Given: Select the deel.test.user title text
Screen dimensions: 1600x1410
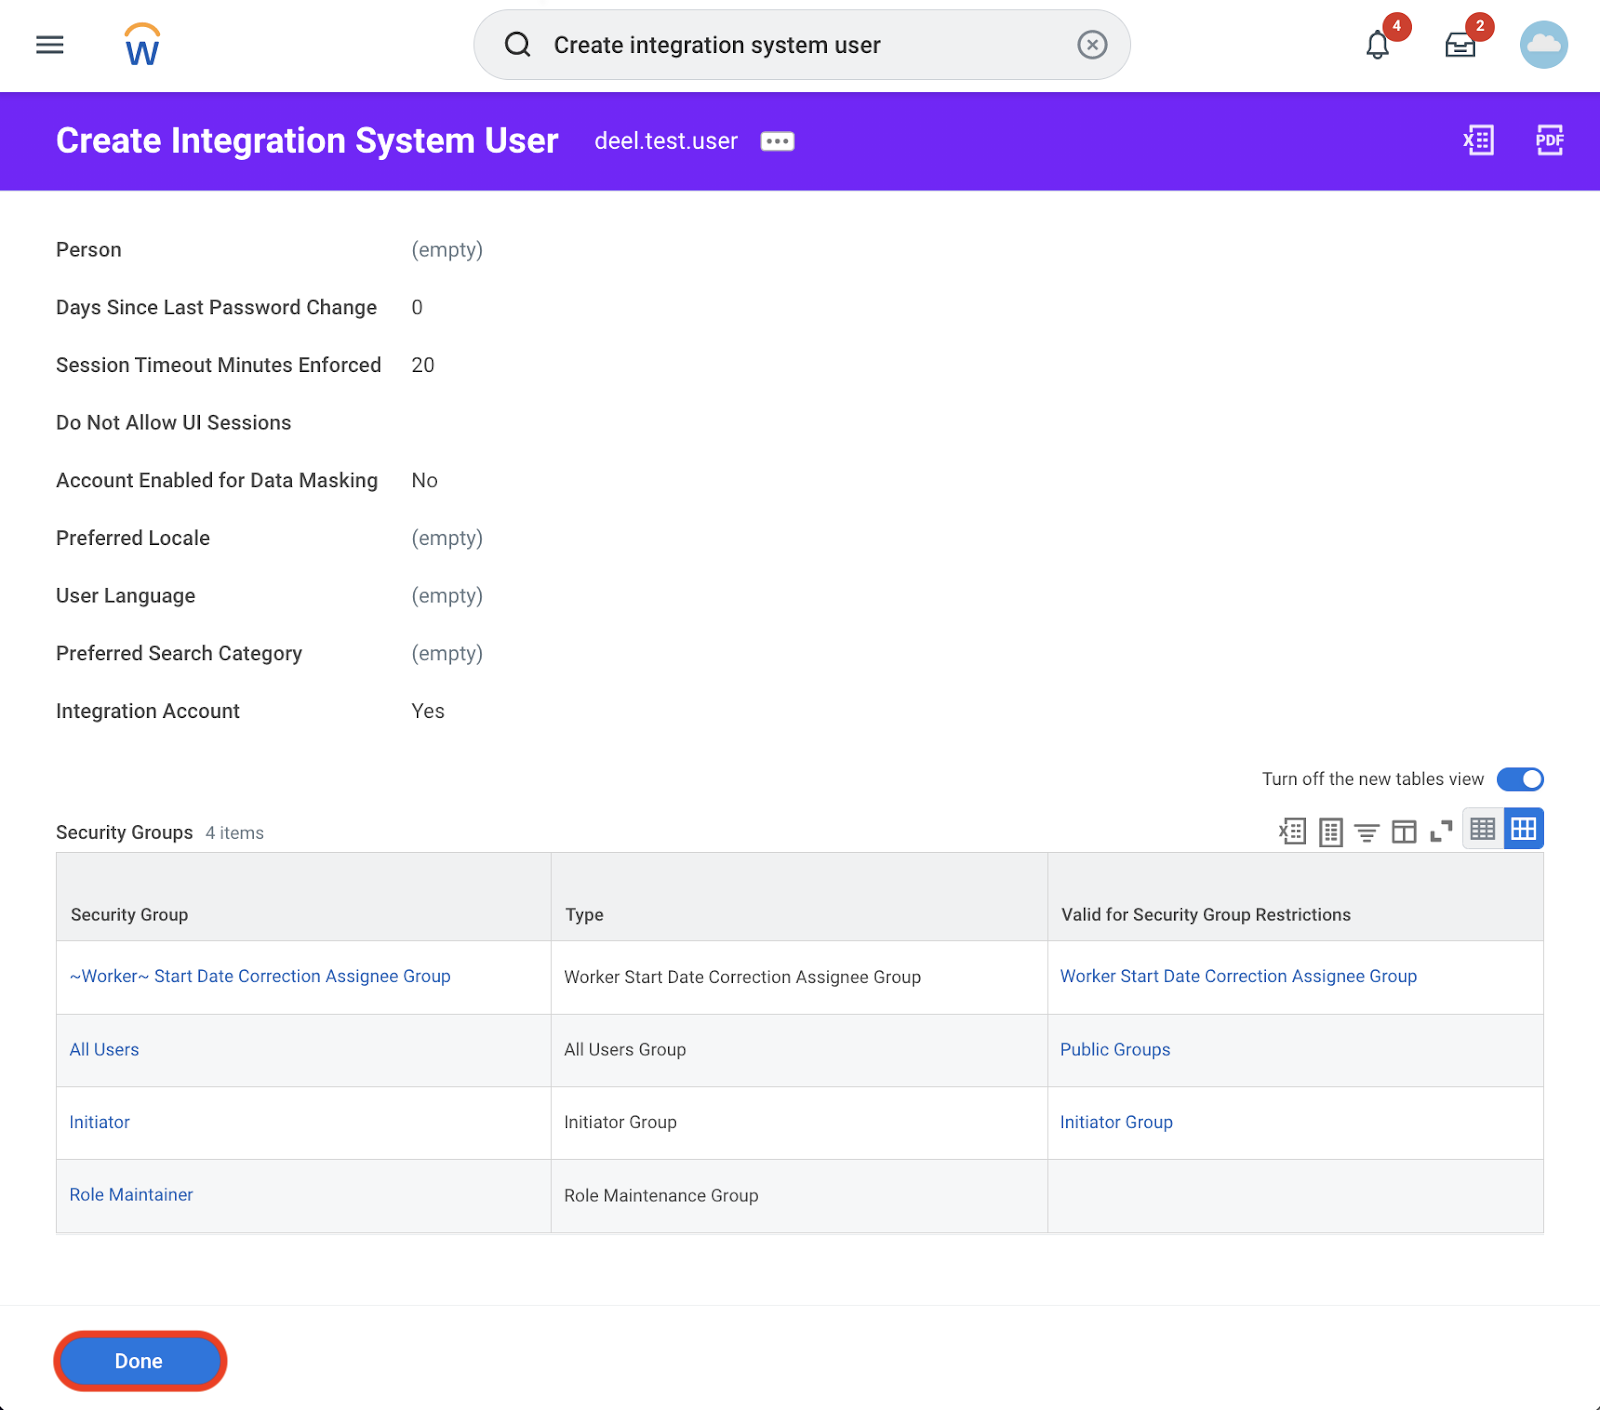Looking at the screenshot, I should click(666, 141).
